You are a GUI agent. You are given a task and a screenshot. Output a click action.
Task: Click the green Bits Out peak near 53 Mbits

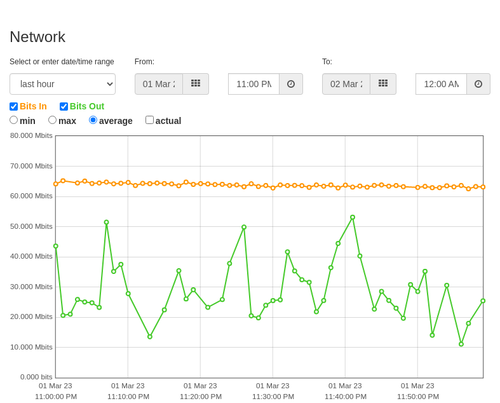[353, 217]
